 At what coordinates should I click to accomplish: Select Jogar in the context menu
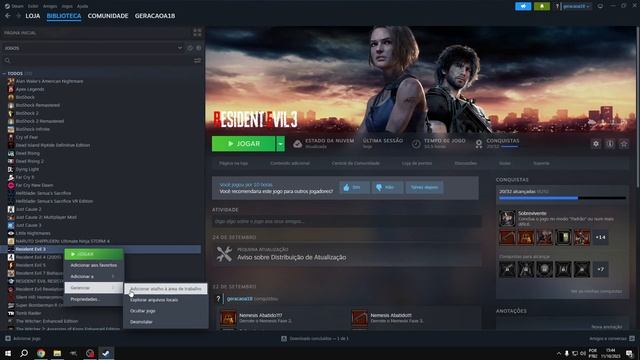[94, 254]
